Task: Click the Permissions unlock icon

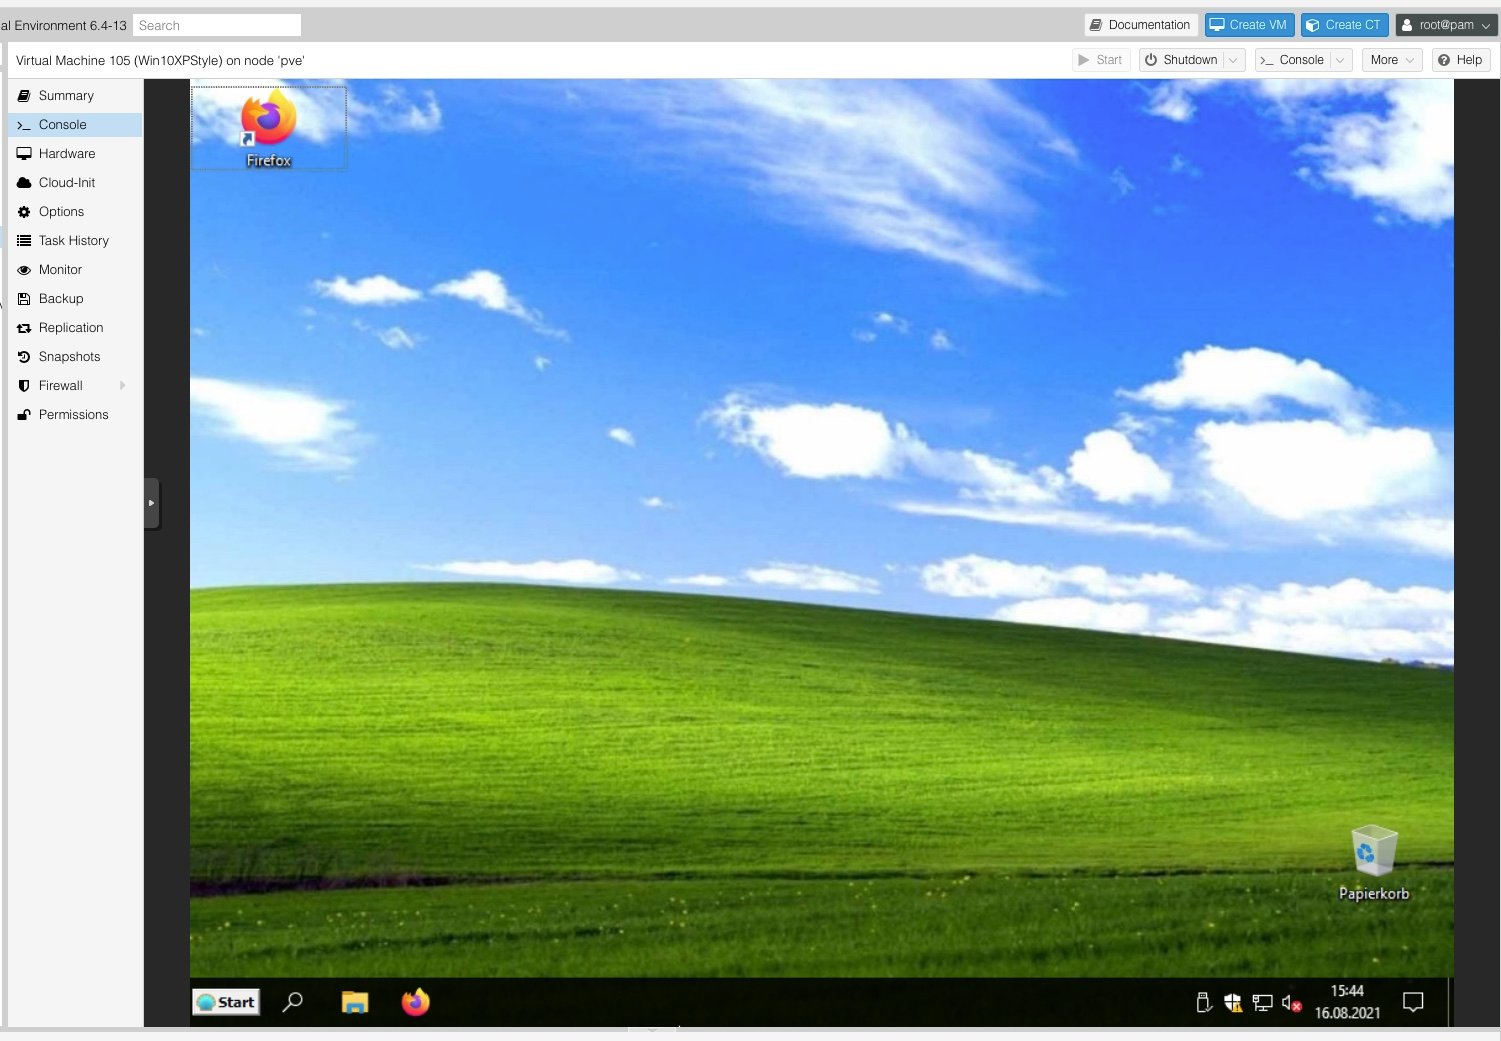Action: pyautogui.click(x=24, y=415)
